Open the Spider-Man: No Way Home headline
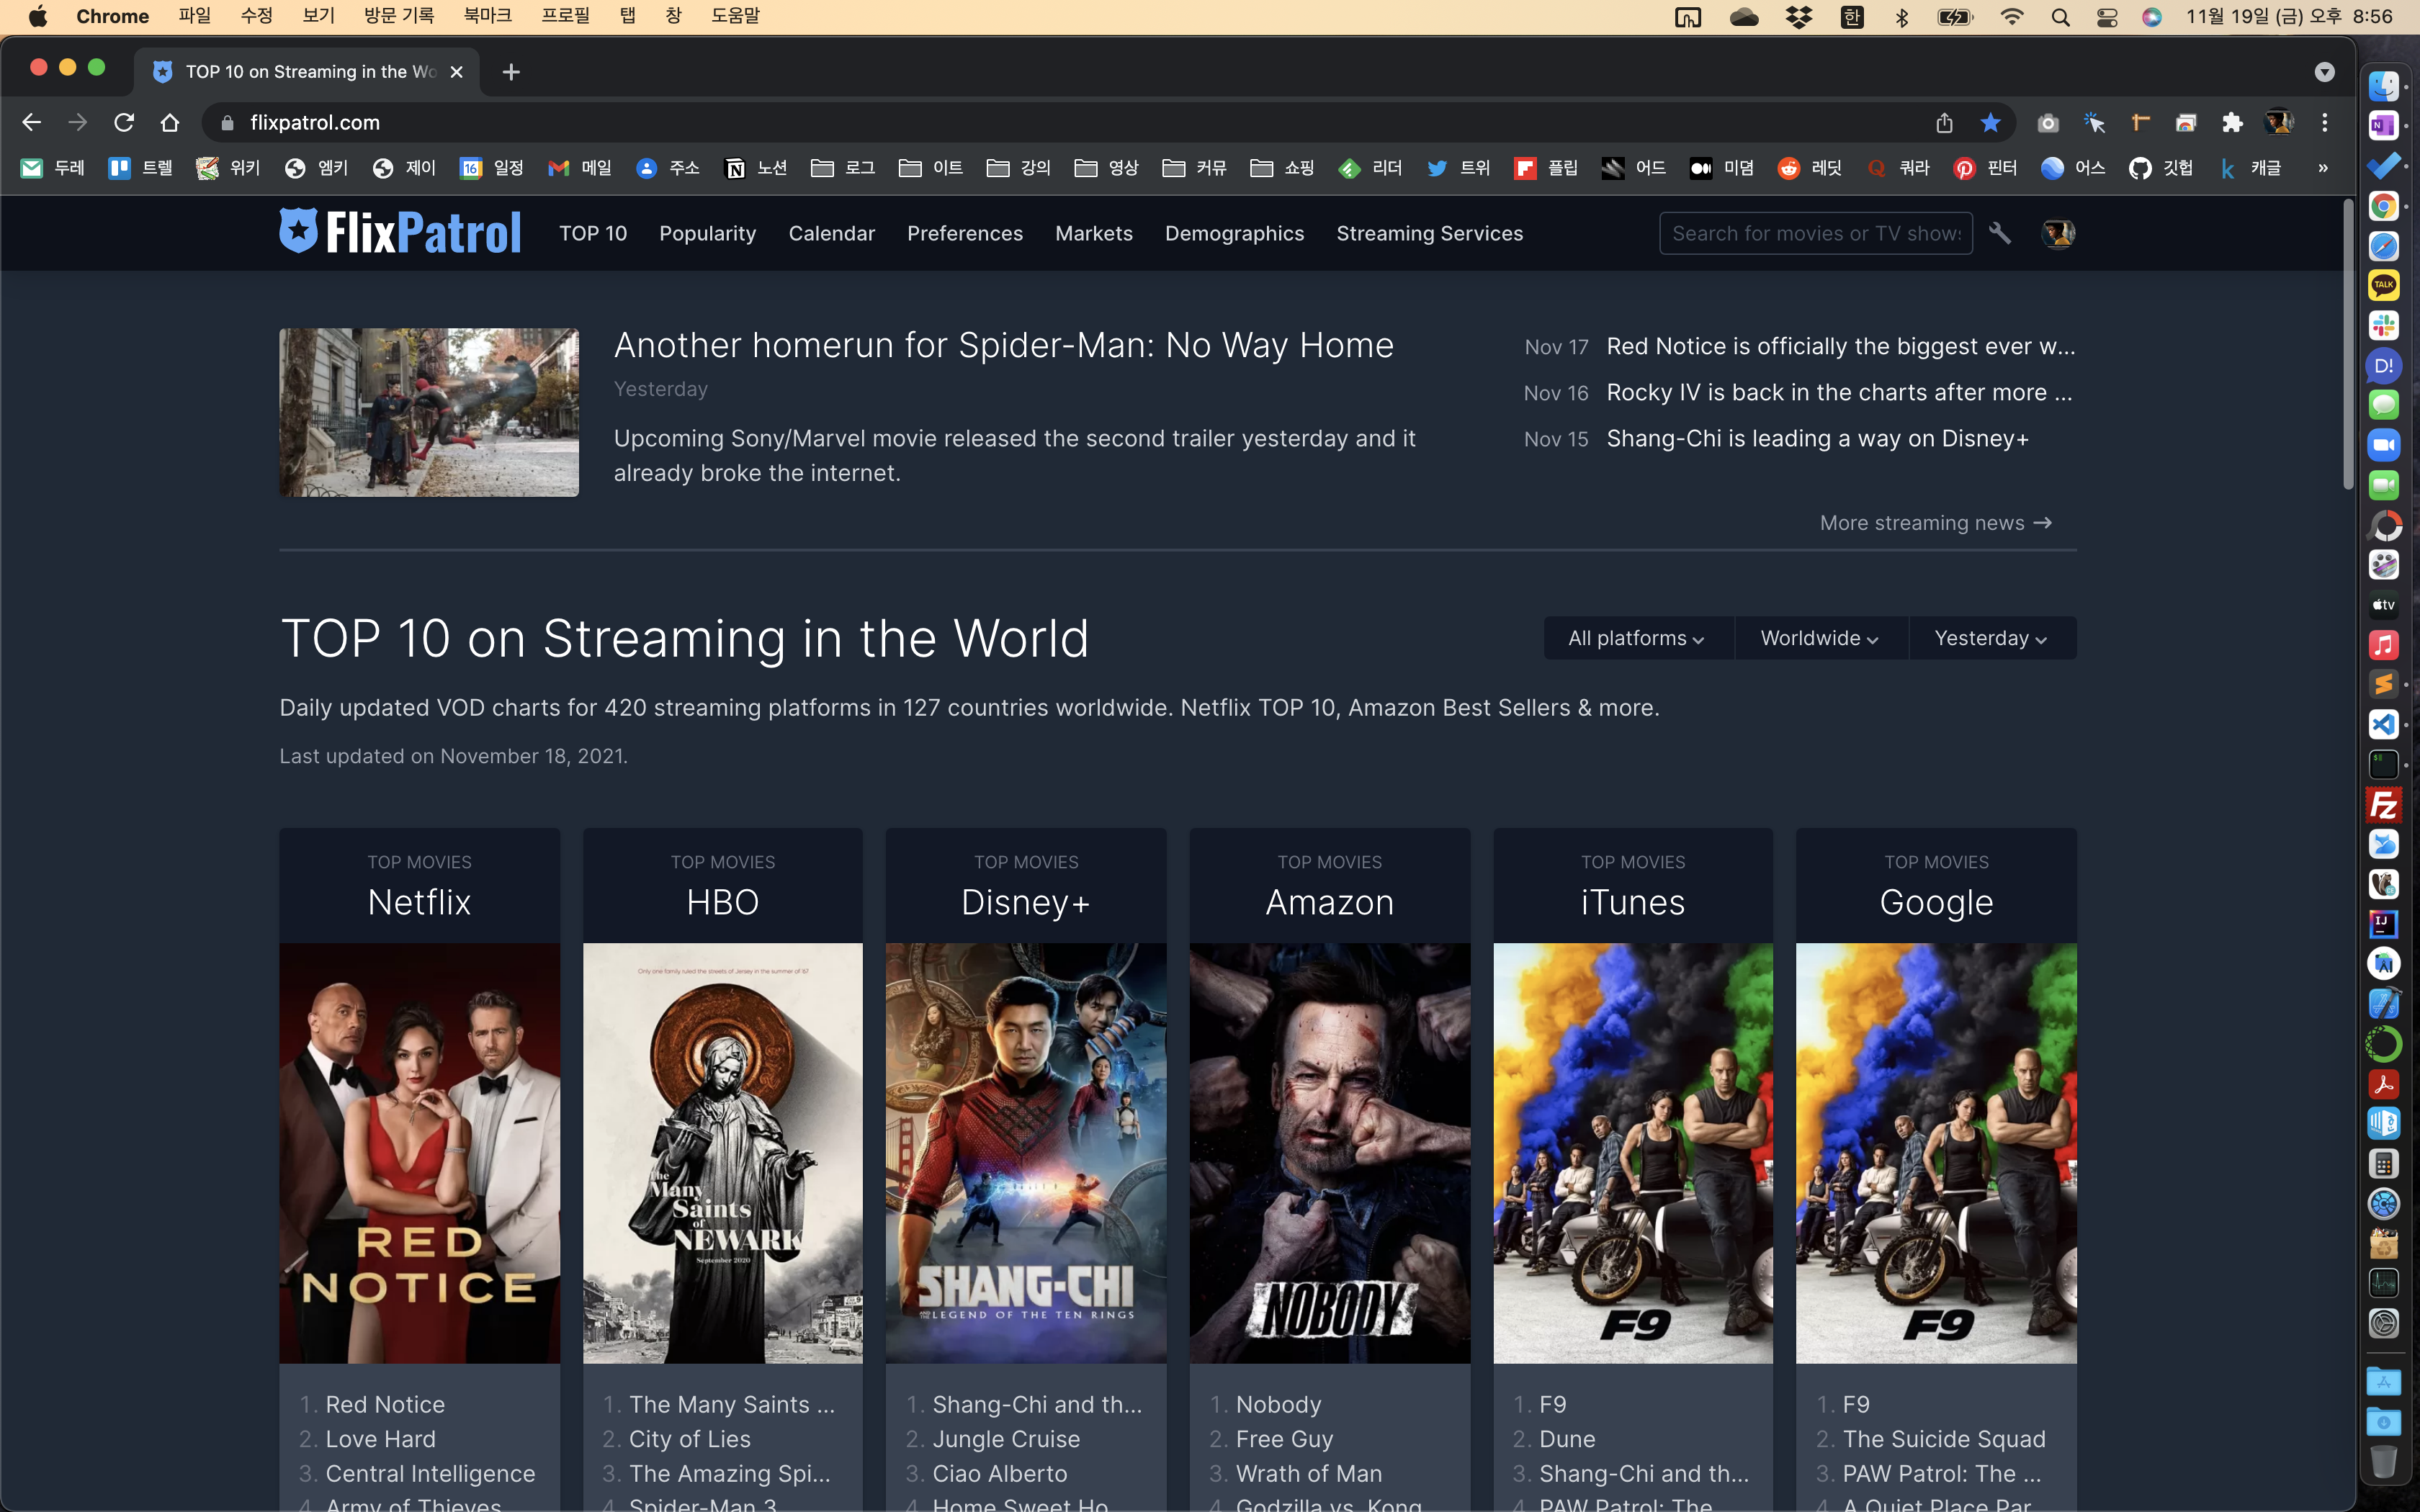The width and height of the screenshot is (2420, 1512). [1004, 345]
